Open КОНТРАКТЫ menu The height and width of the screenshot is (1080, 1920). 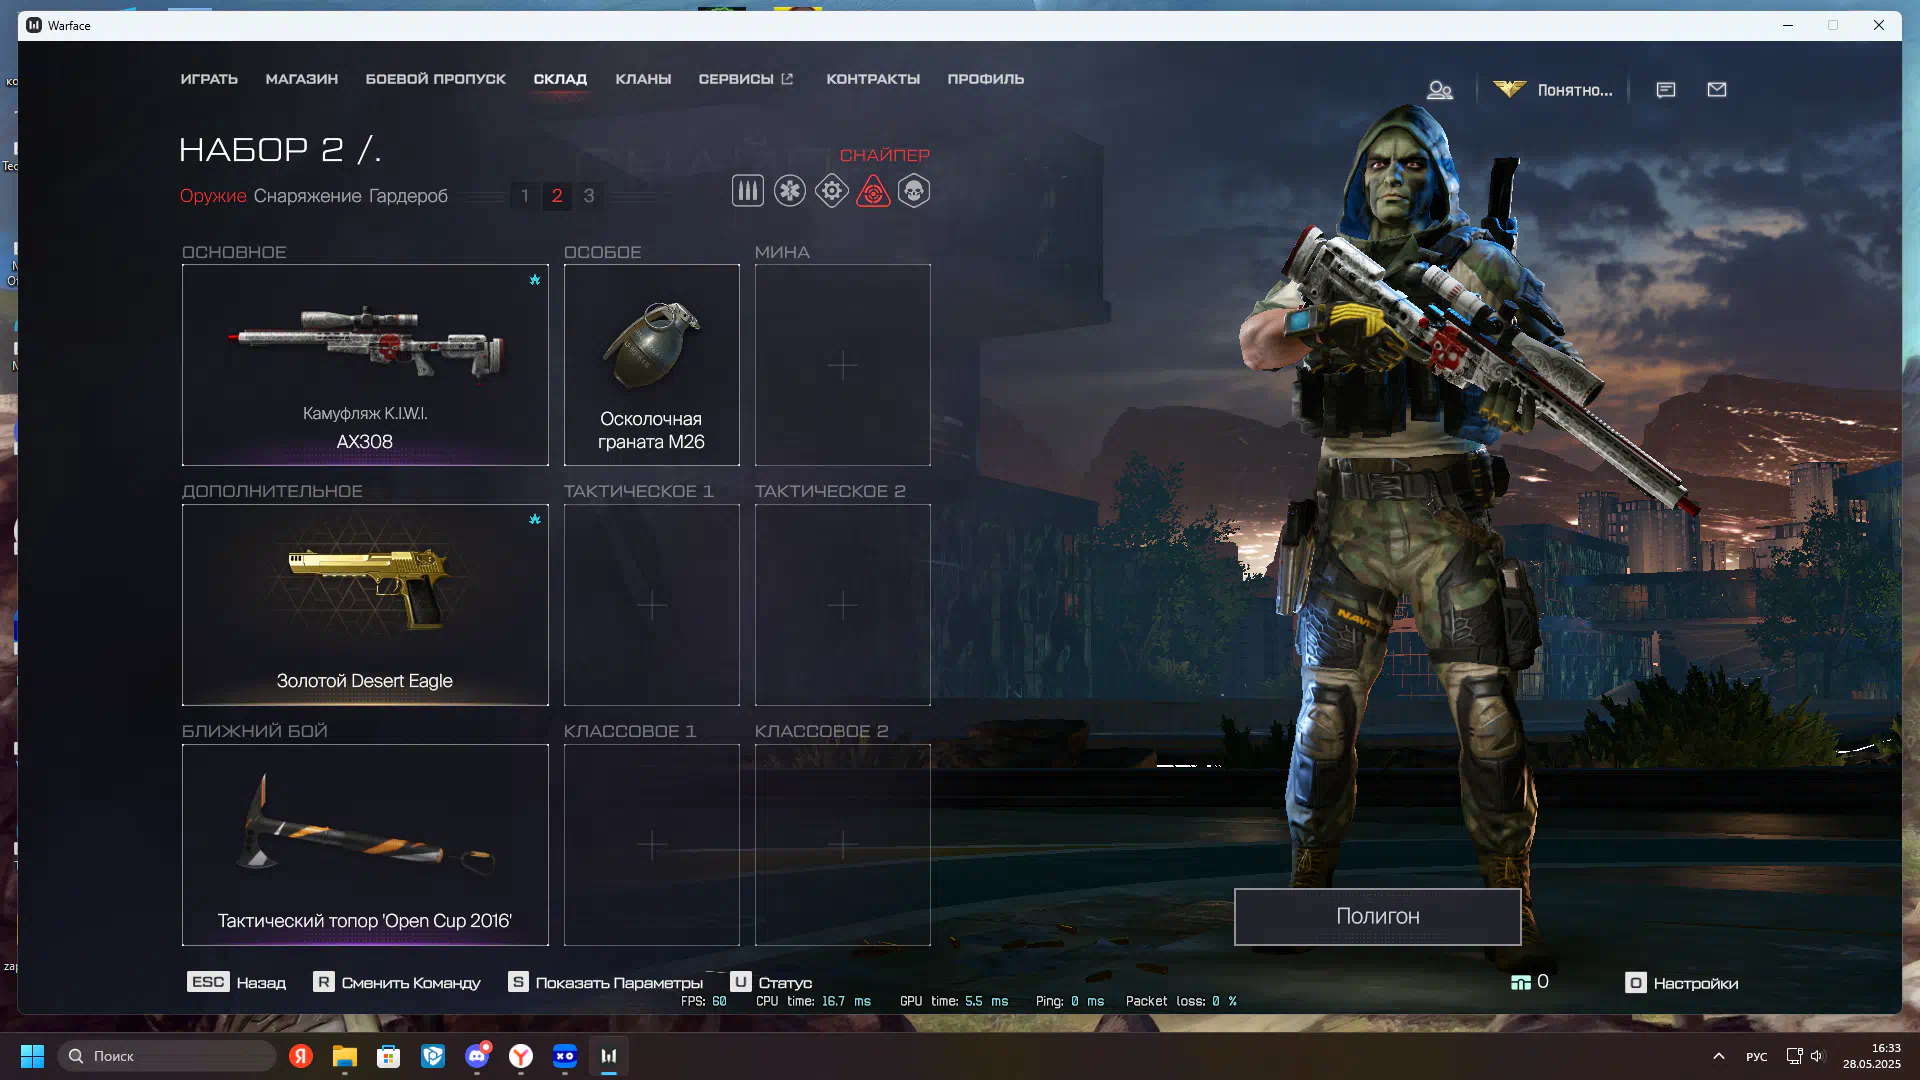tap(873, 79)
